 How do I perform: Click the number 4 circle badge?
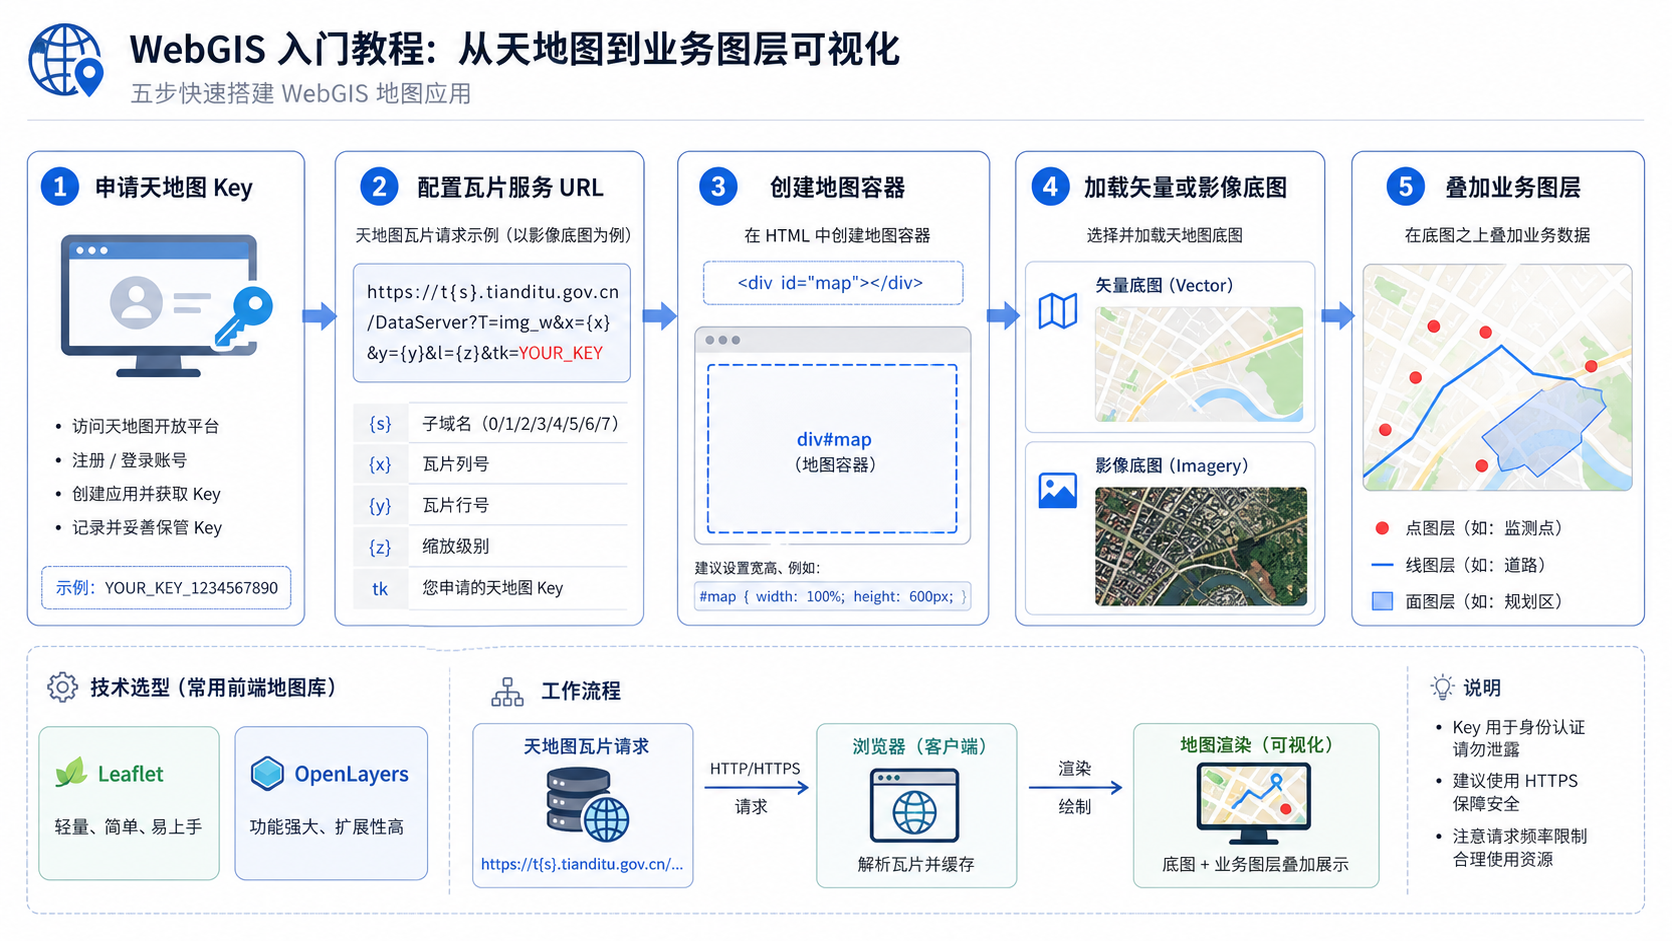pos(1050,187)
